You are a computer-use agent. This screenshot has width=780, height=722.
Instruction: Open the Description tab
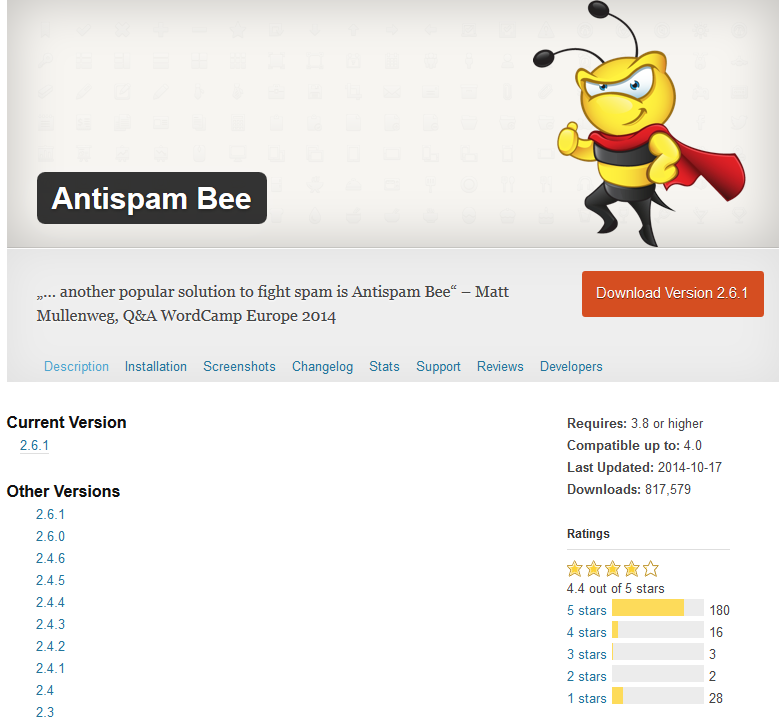point(76,366)
